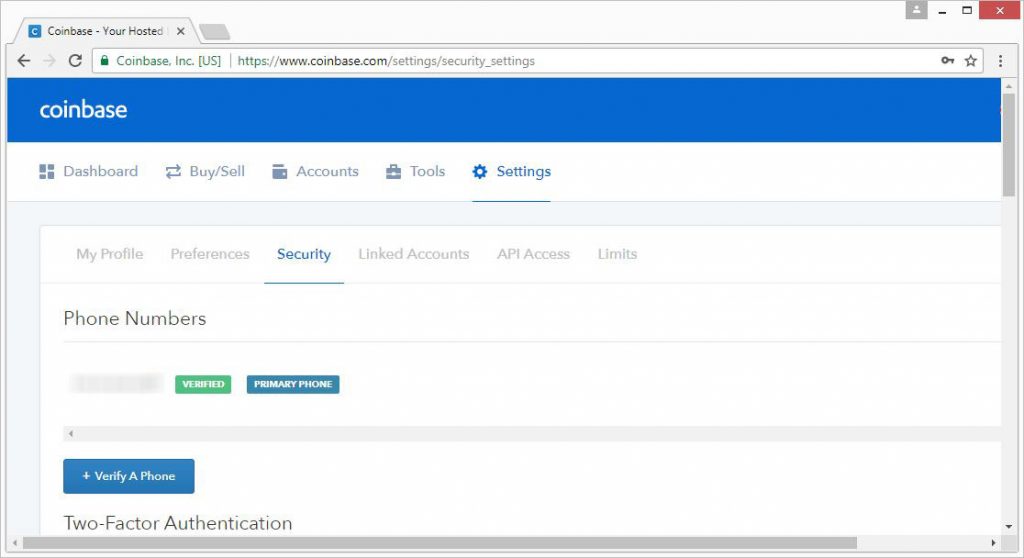Image resolution: width=1024 pixels, height=558 pixels.
Task: Click the Buy/Sell arrows icon
Action: pyautogui.click(x=173, y=171)
